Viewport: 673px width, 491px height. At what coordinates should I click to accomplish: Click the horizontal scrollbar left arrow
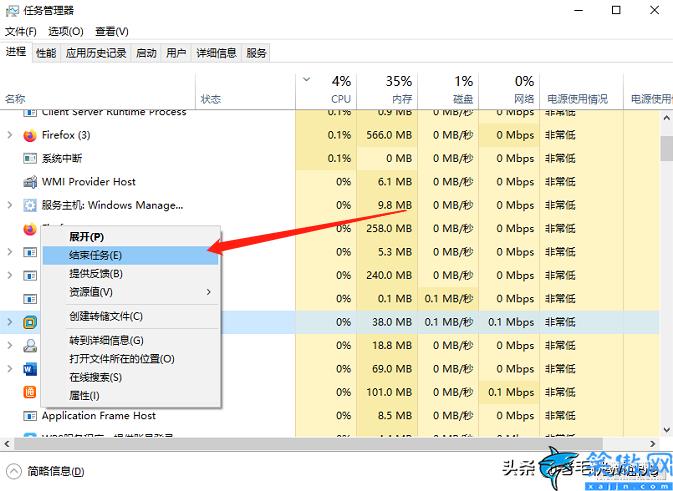click(6, 444)
